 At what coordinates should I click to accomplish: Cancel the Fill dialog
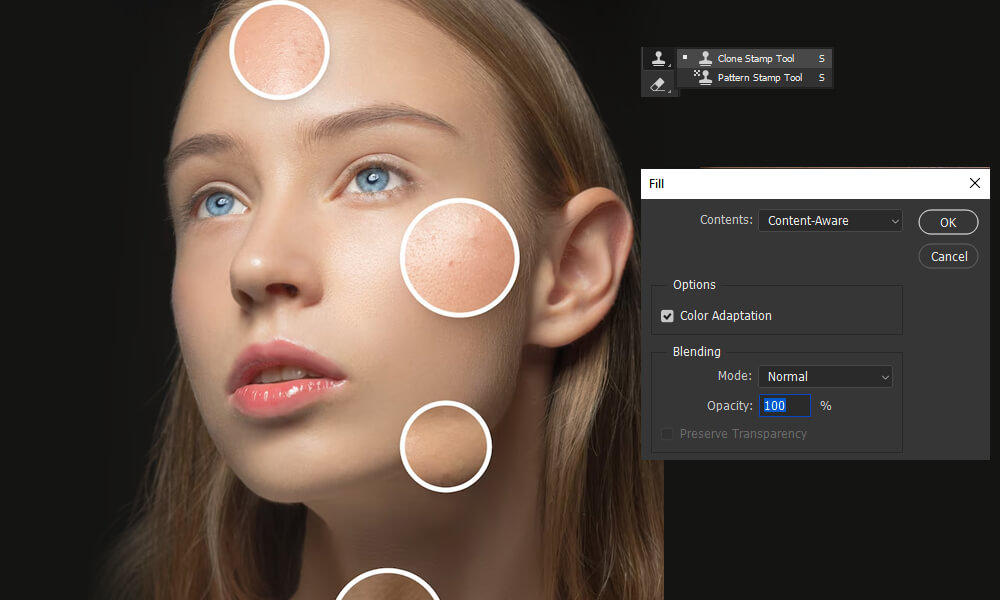pyautogui.click(x=948, y=256)
